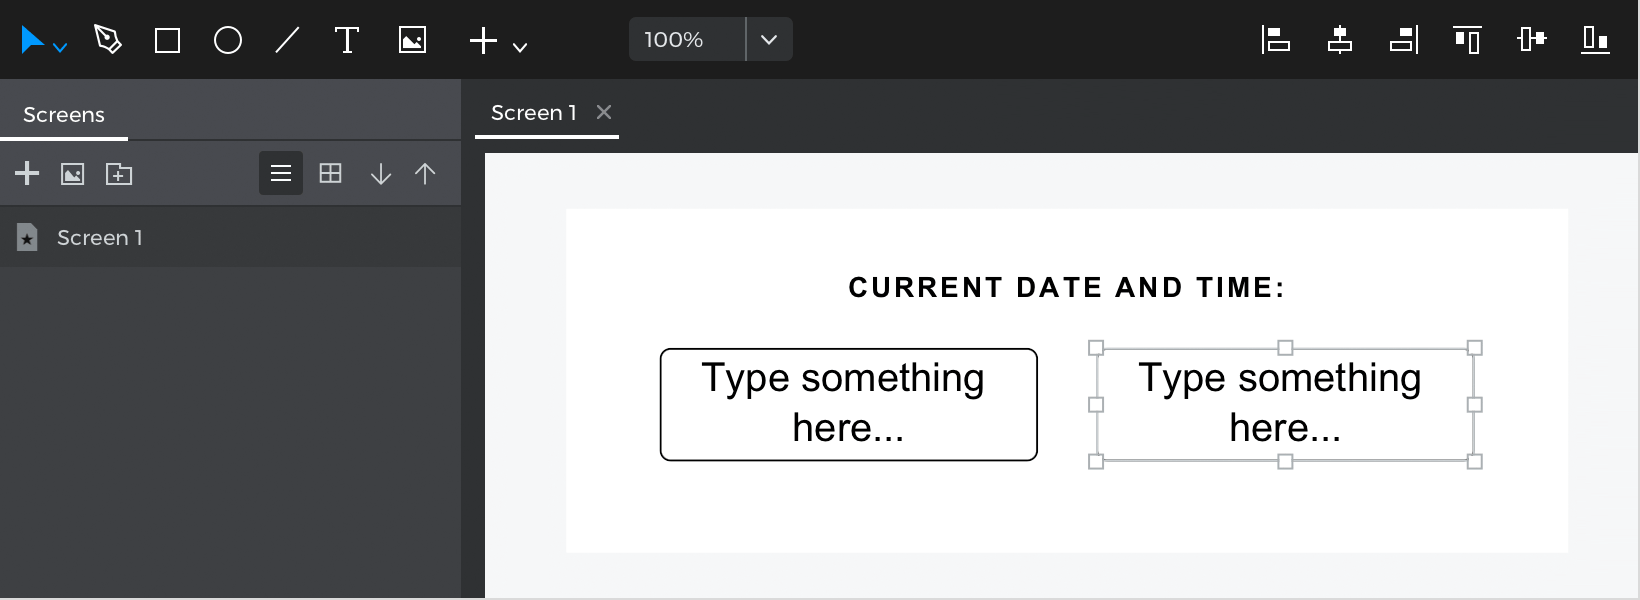Click the bordered 'Type something here...' input field
This screenshot has width=1640, height=600.
[849, 404]
